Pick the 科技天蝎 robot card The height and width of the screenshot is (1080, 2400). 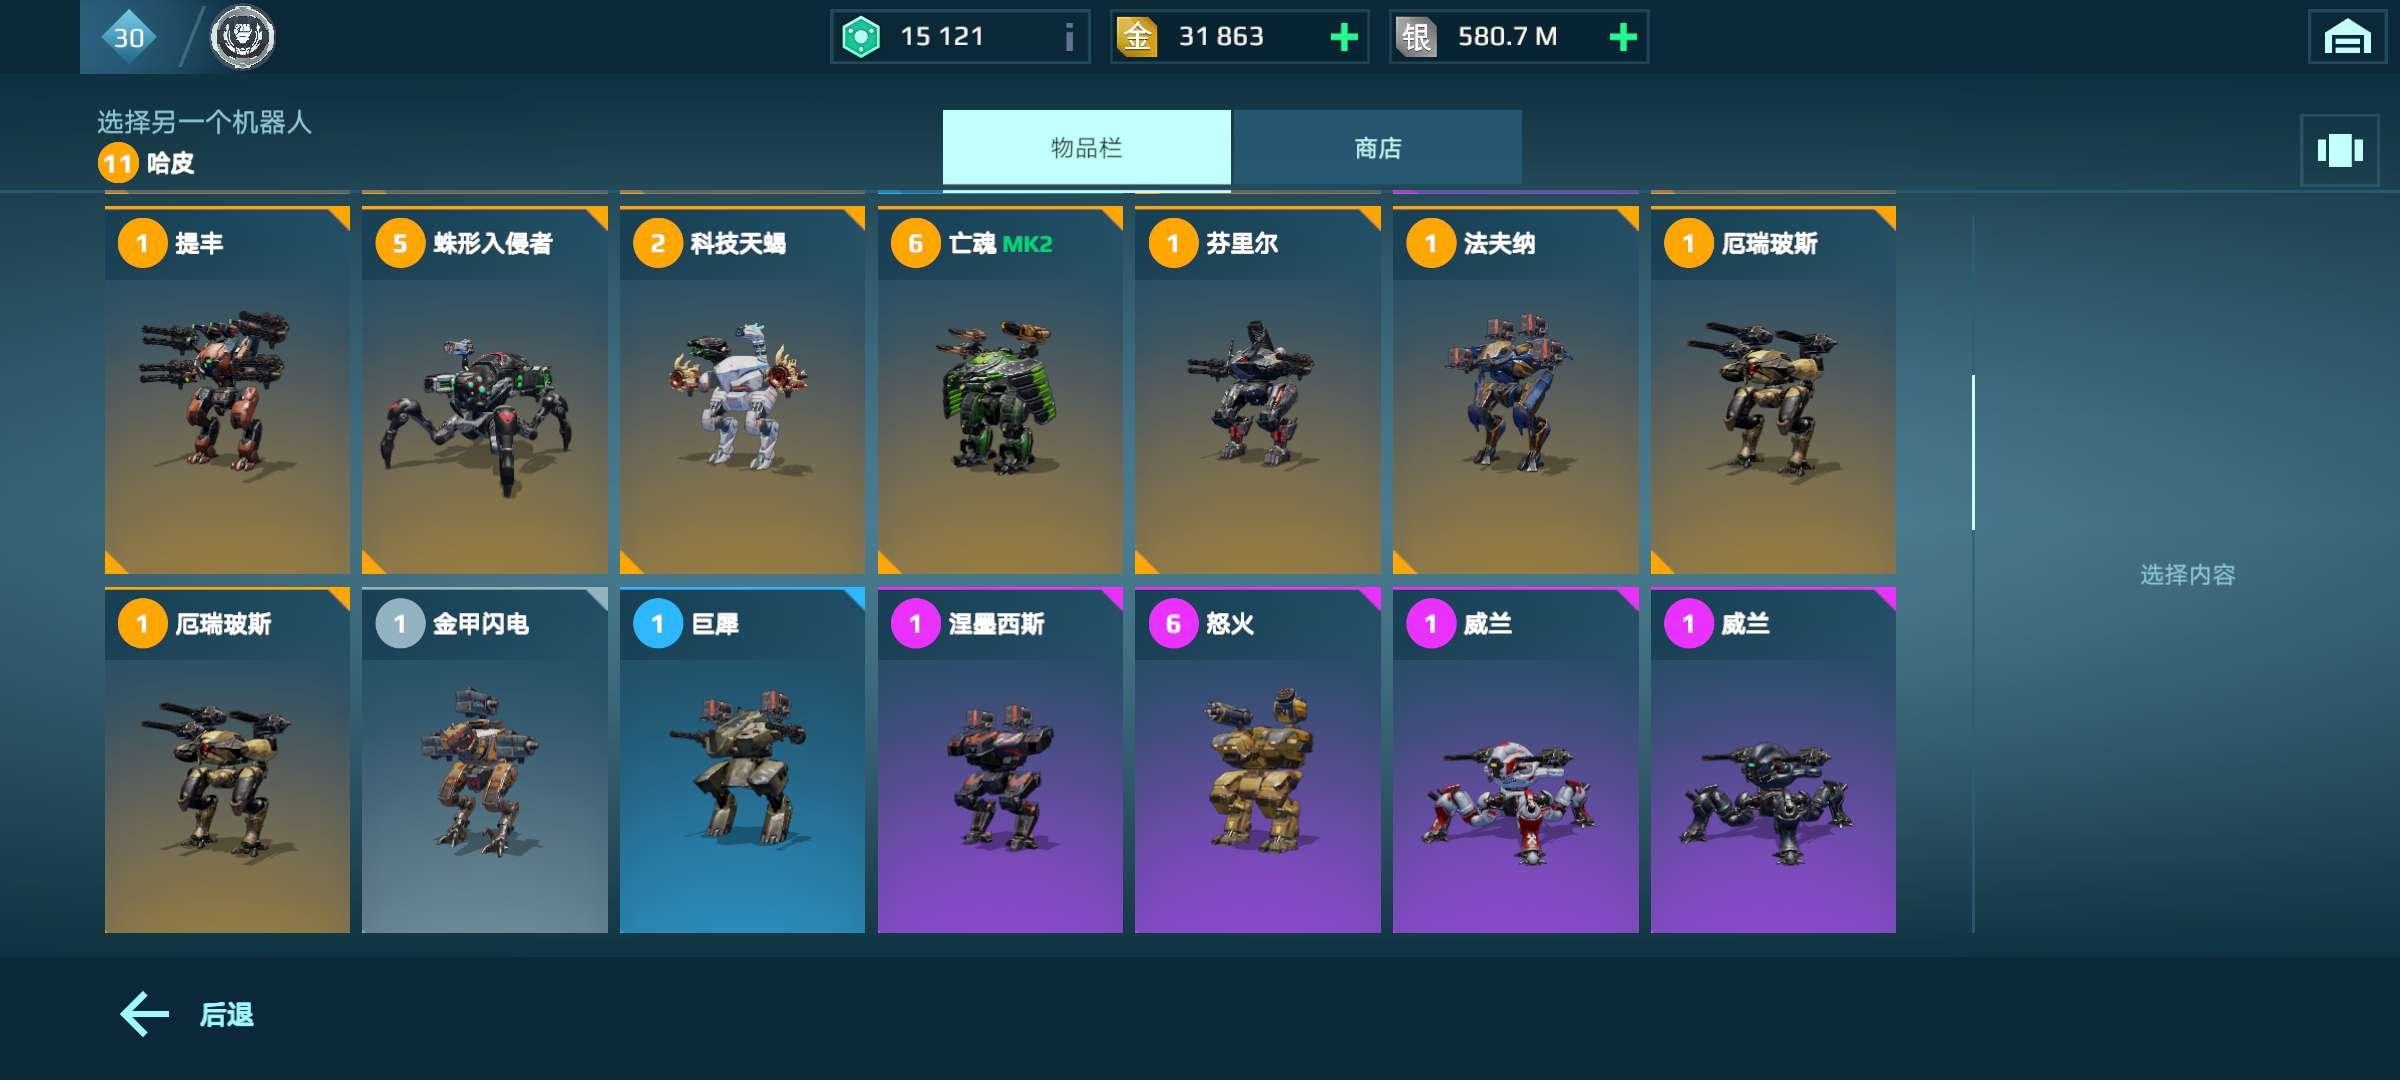pyautogui.click(x=742, y=390)
